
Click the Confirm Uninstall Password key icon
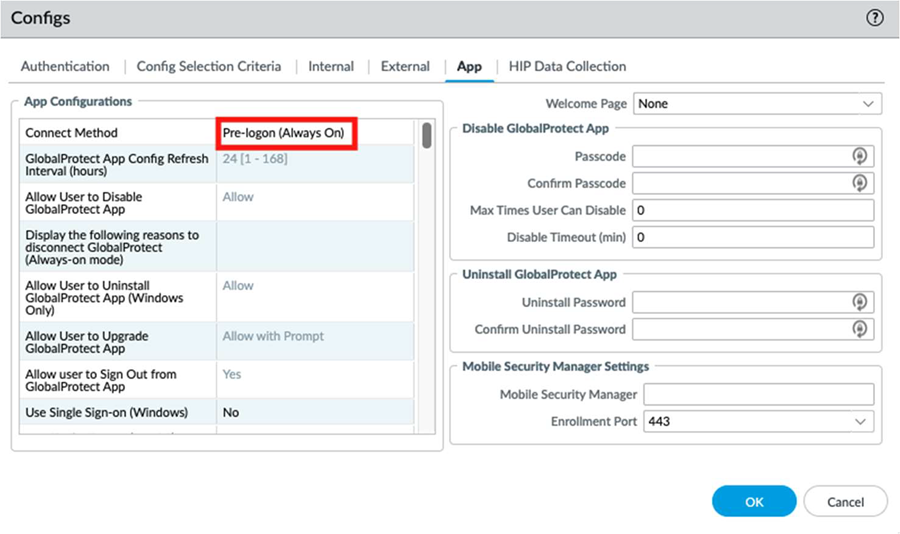[x=858, y=329]
